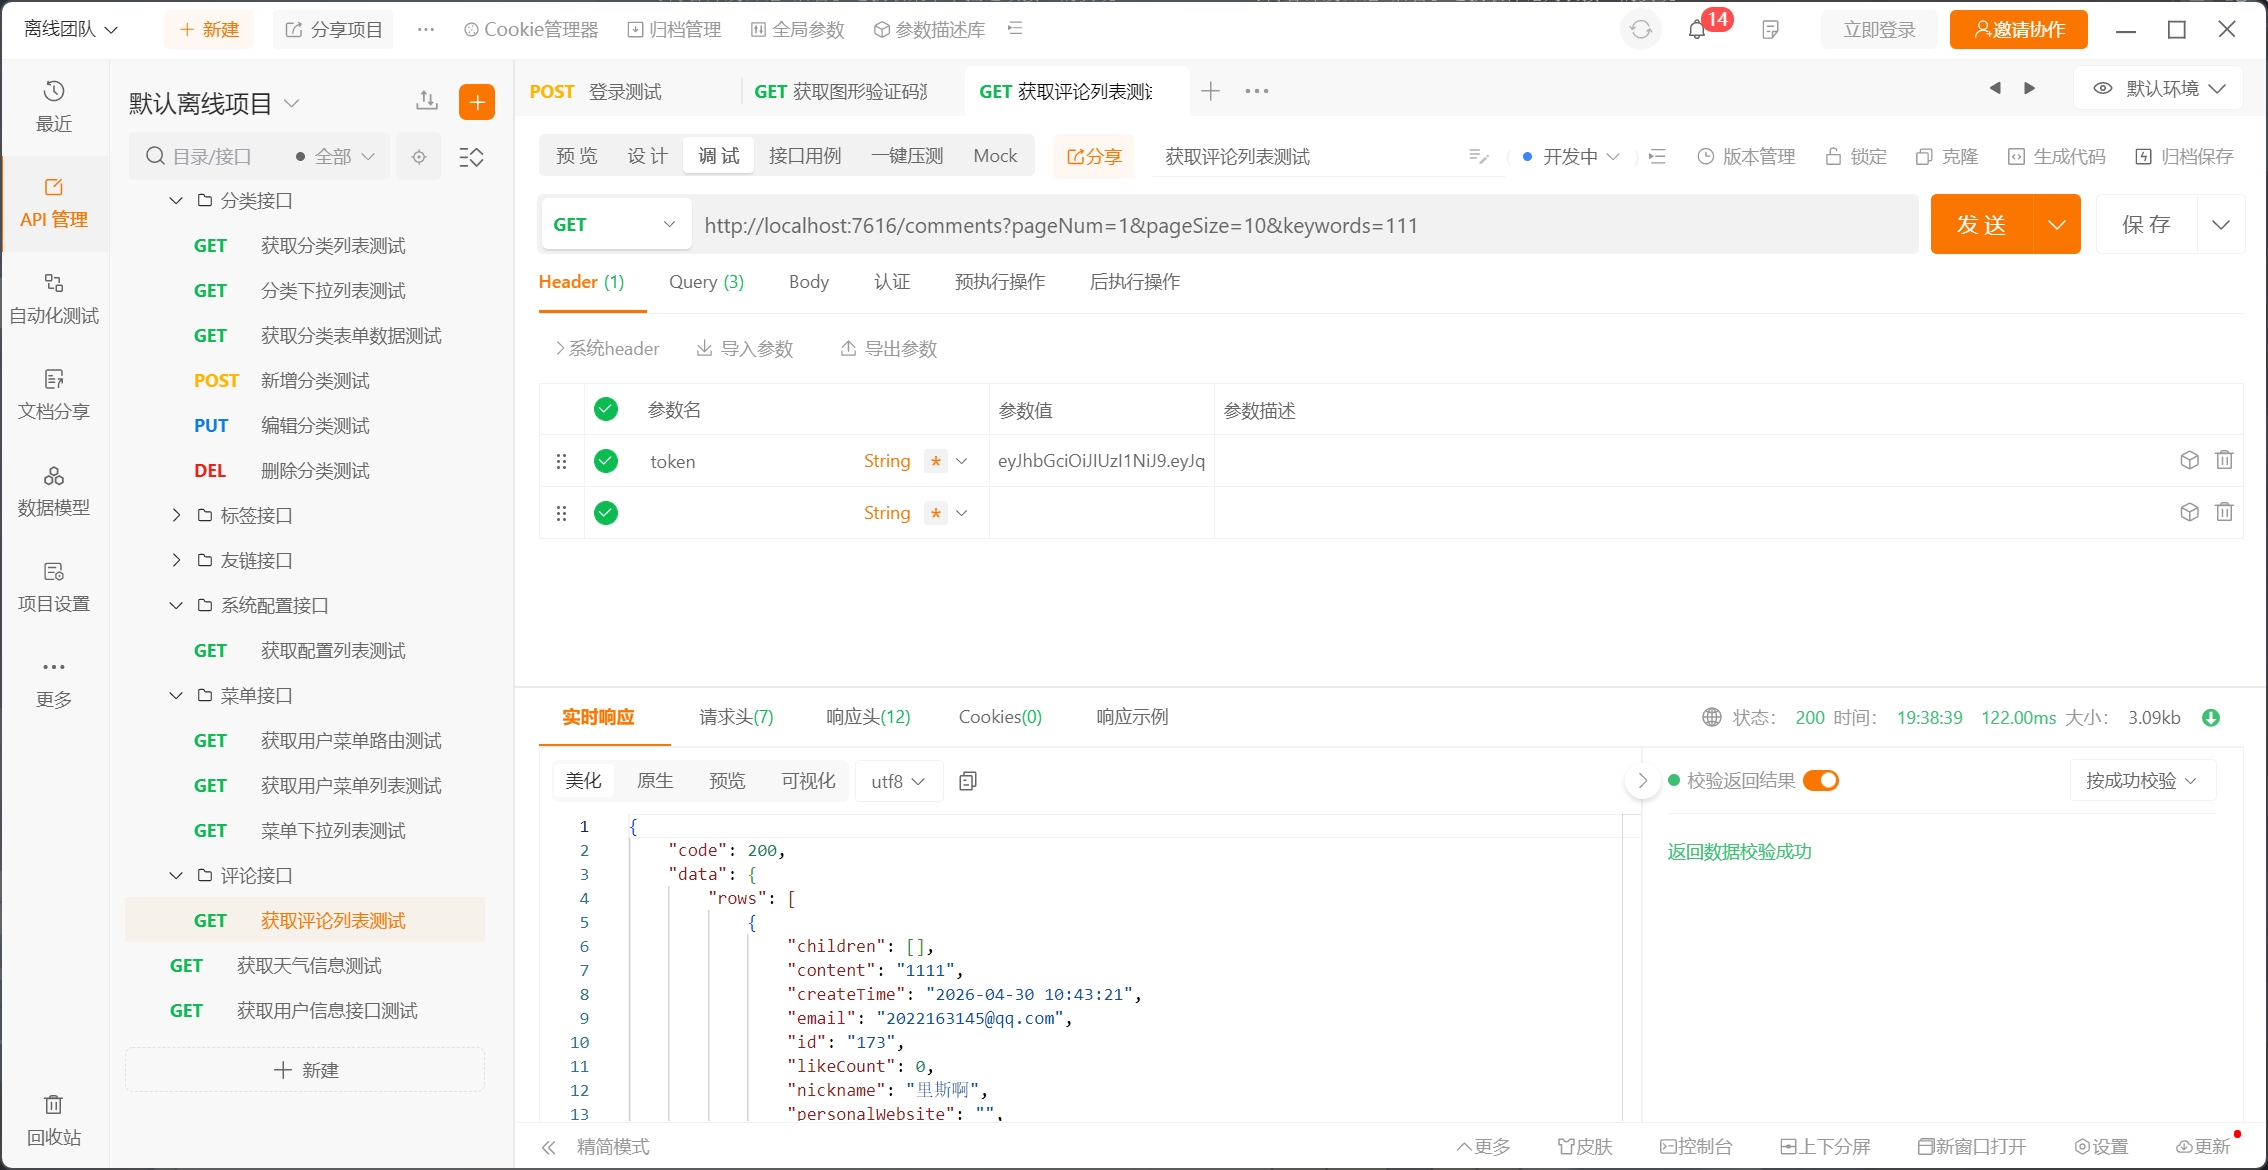Viewport: 2268px width, 1170px height.
Task: Open the notifications bell icon
Action: coord(1697,30)
